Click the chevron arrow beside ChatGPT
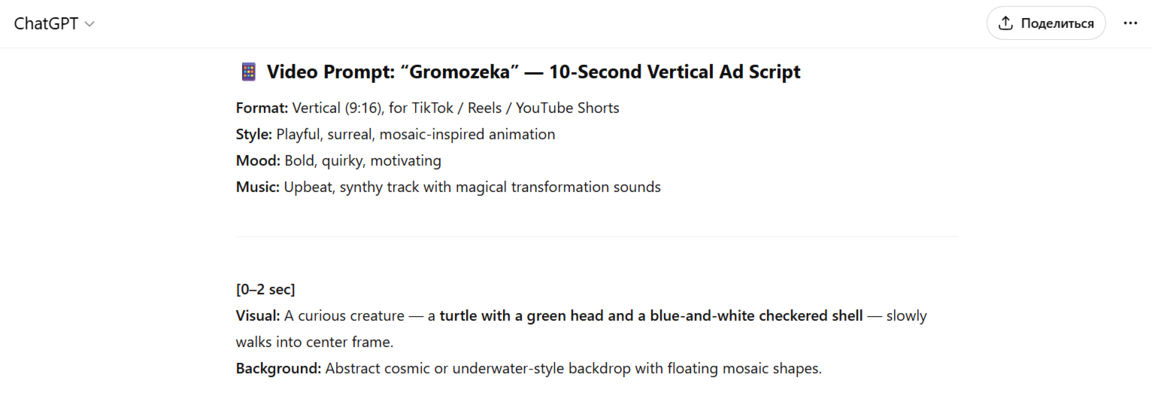The image size is (1152, 402). tap(90, 24)
